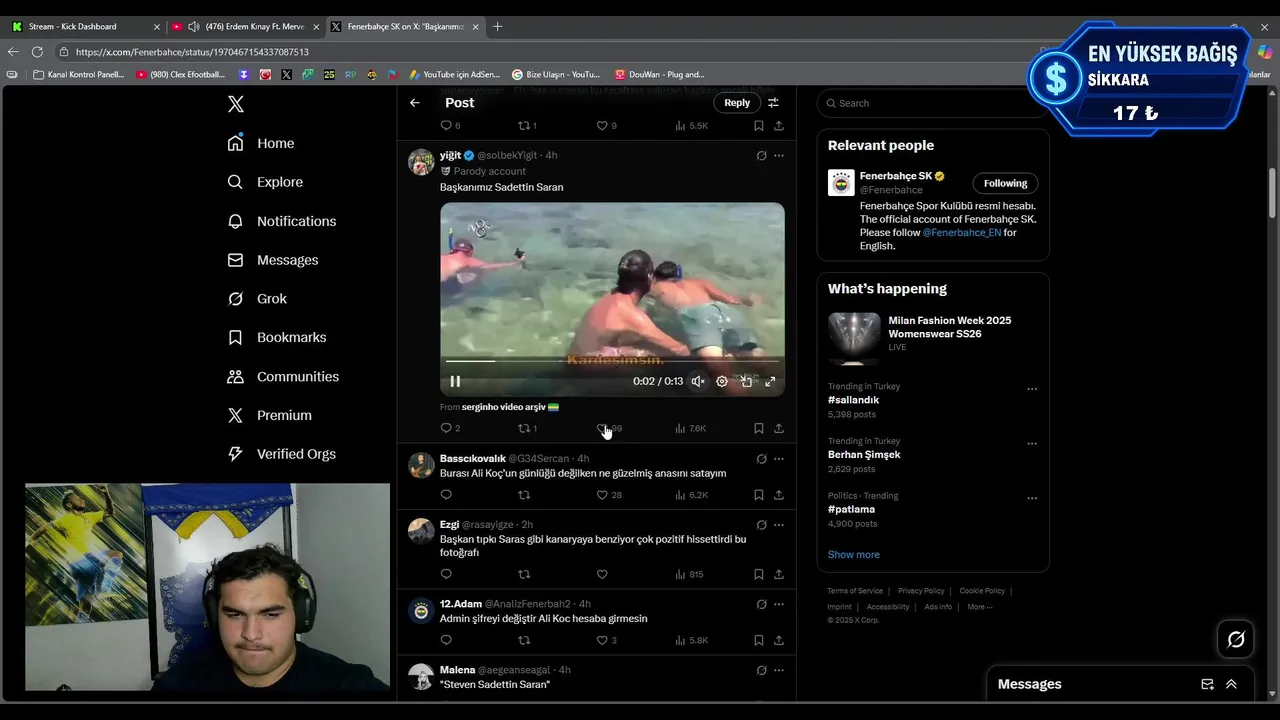Open video settings gear

pos(722,381)
